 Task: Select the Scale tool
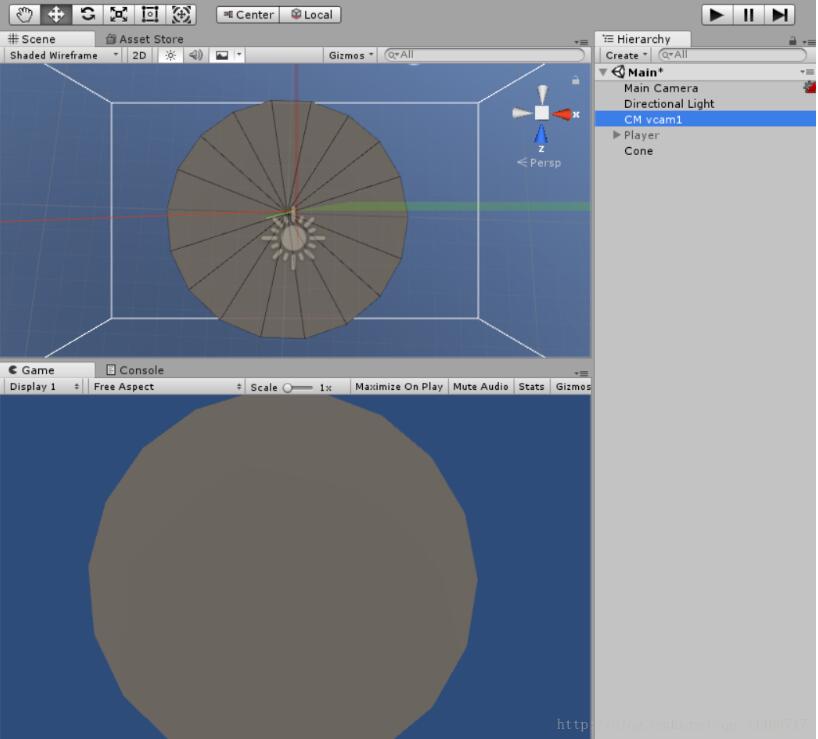click(118, 15)
